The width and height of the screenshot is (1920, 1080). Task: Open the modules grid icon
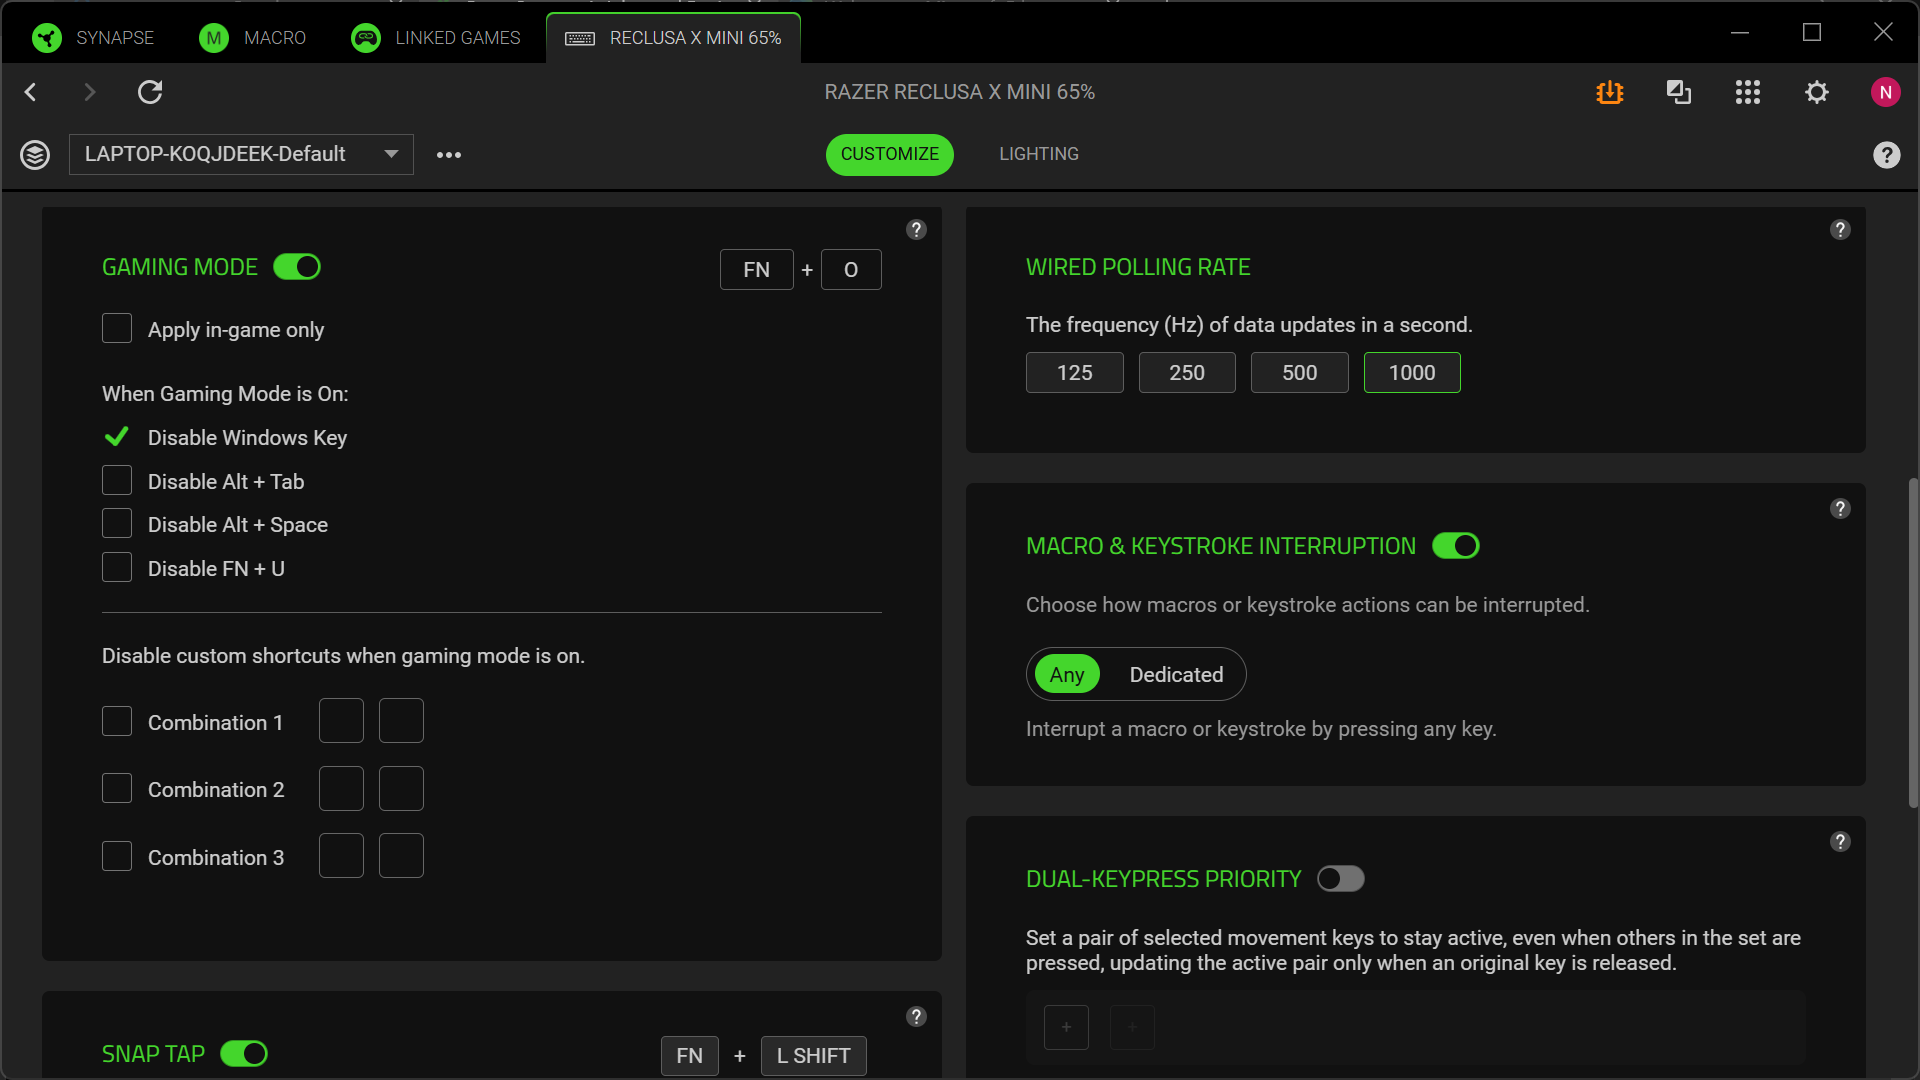[x=1748, y=92]
